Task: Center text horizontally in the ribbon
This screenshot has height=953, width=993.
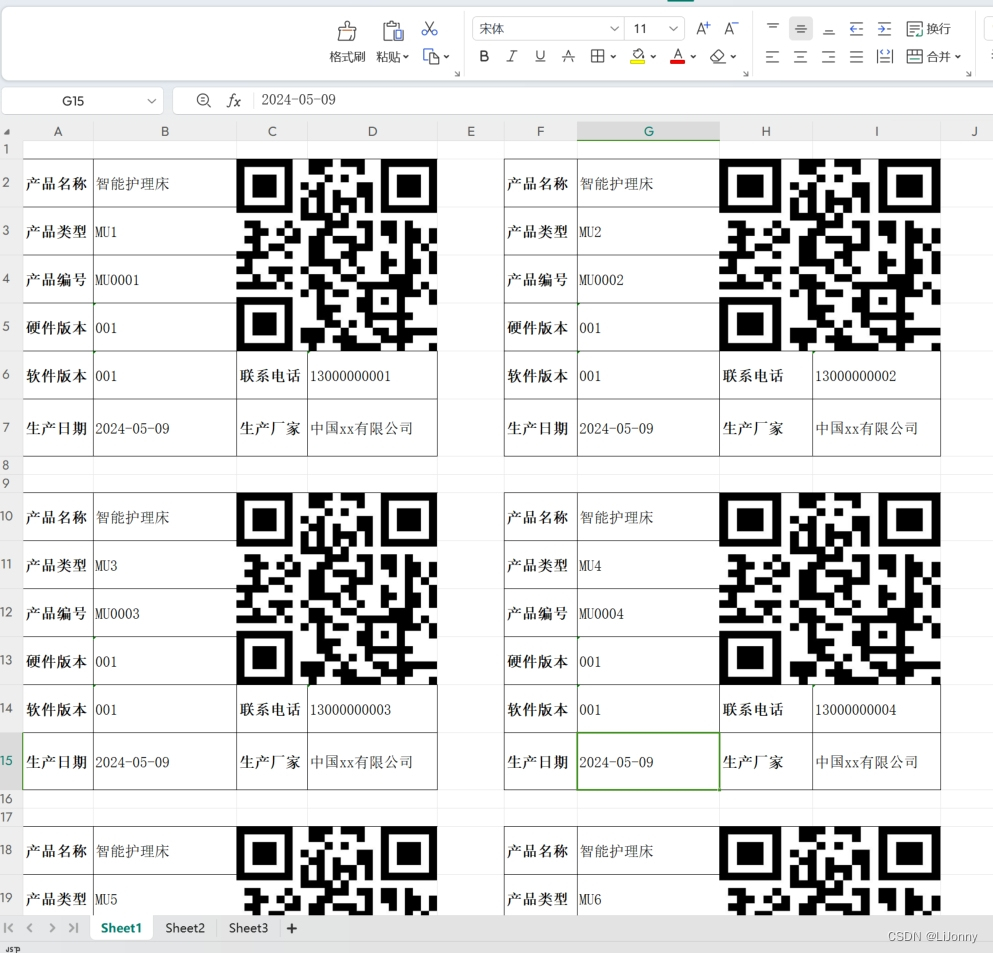Action: 800,57
